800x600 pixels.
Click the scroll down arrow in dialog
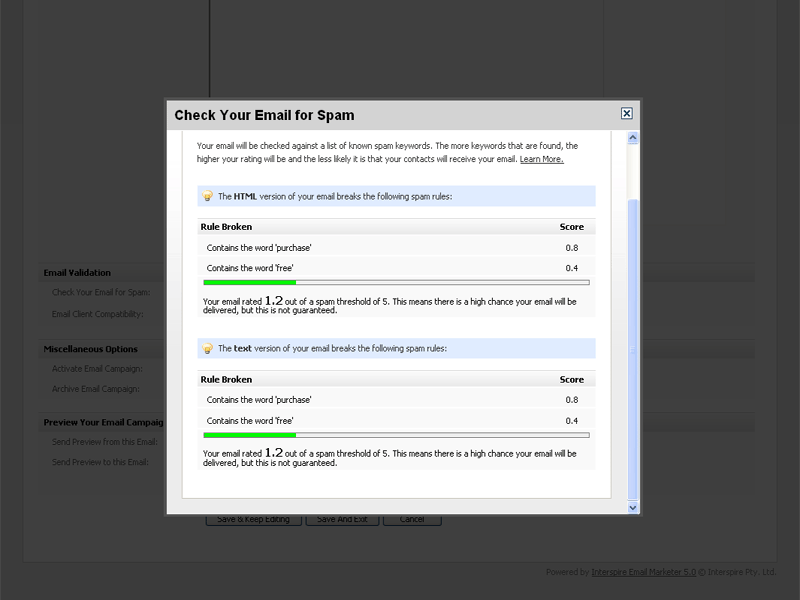coord(633,507)
